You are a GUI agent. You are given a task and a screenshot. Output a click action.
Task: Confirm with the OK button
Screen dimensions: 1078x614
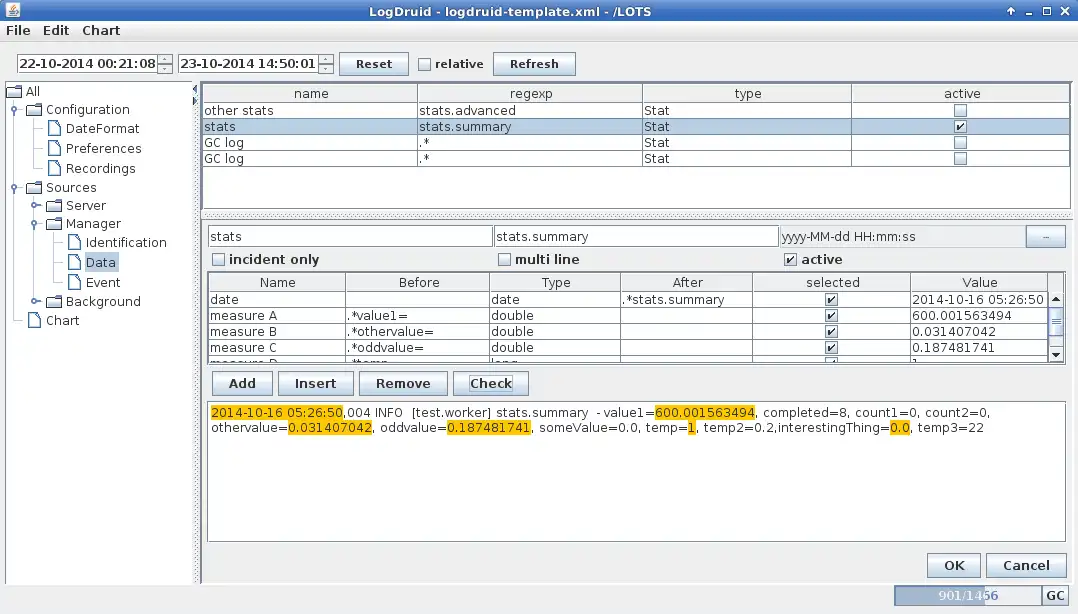pyautogui.click(x=954, y=565)
